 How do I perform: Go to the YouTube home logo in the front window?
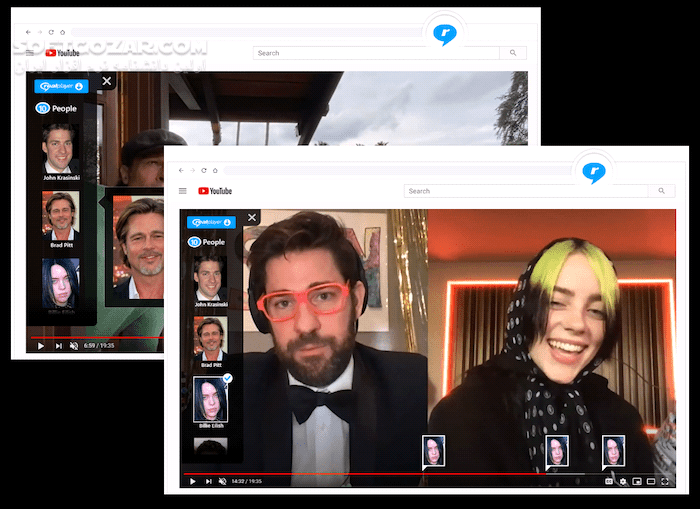215,191
